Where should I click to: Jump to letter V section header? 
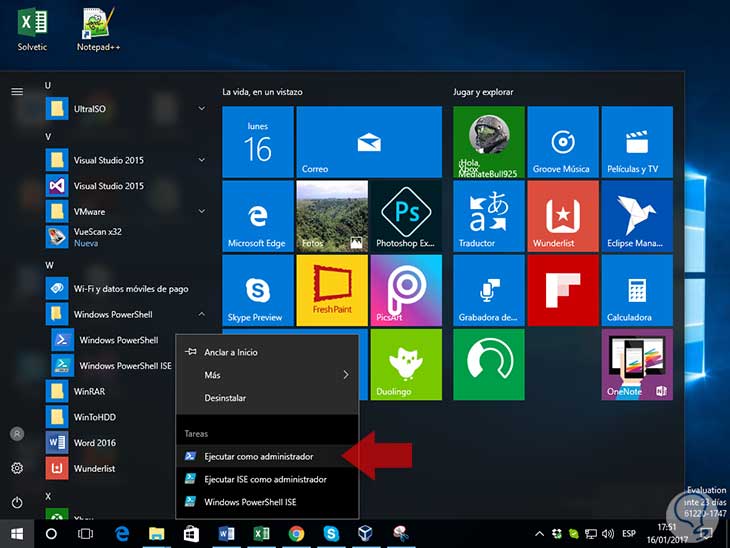pos(48,136)
